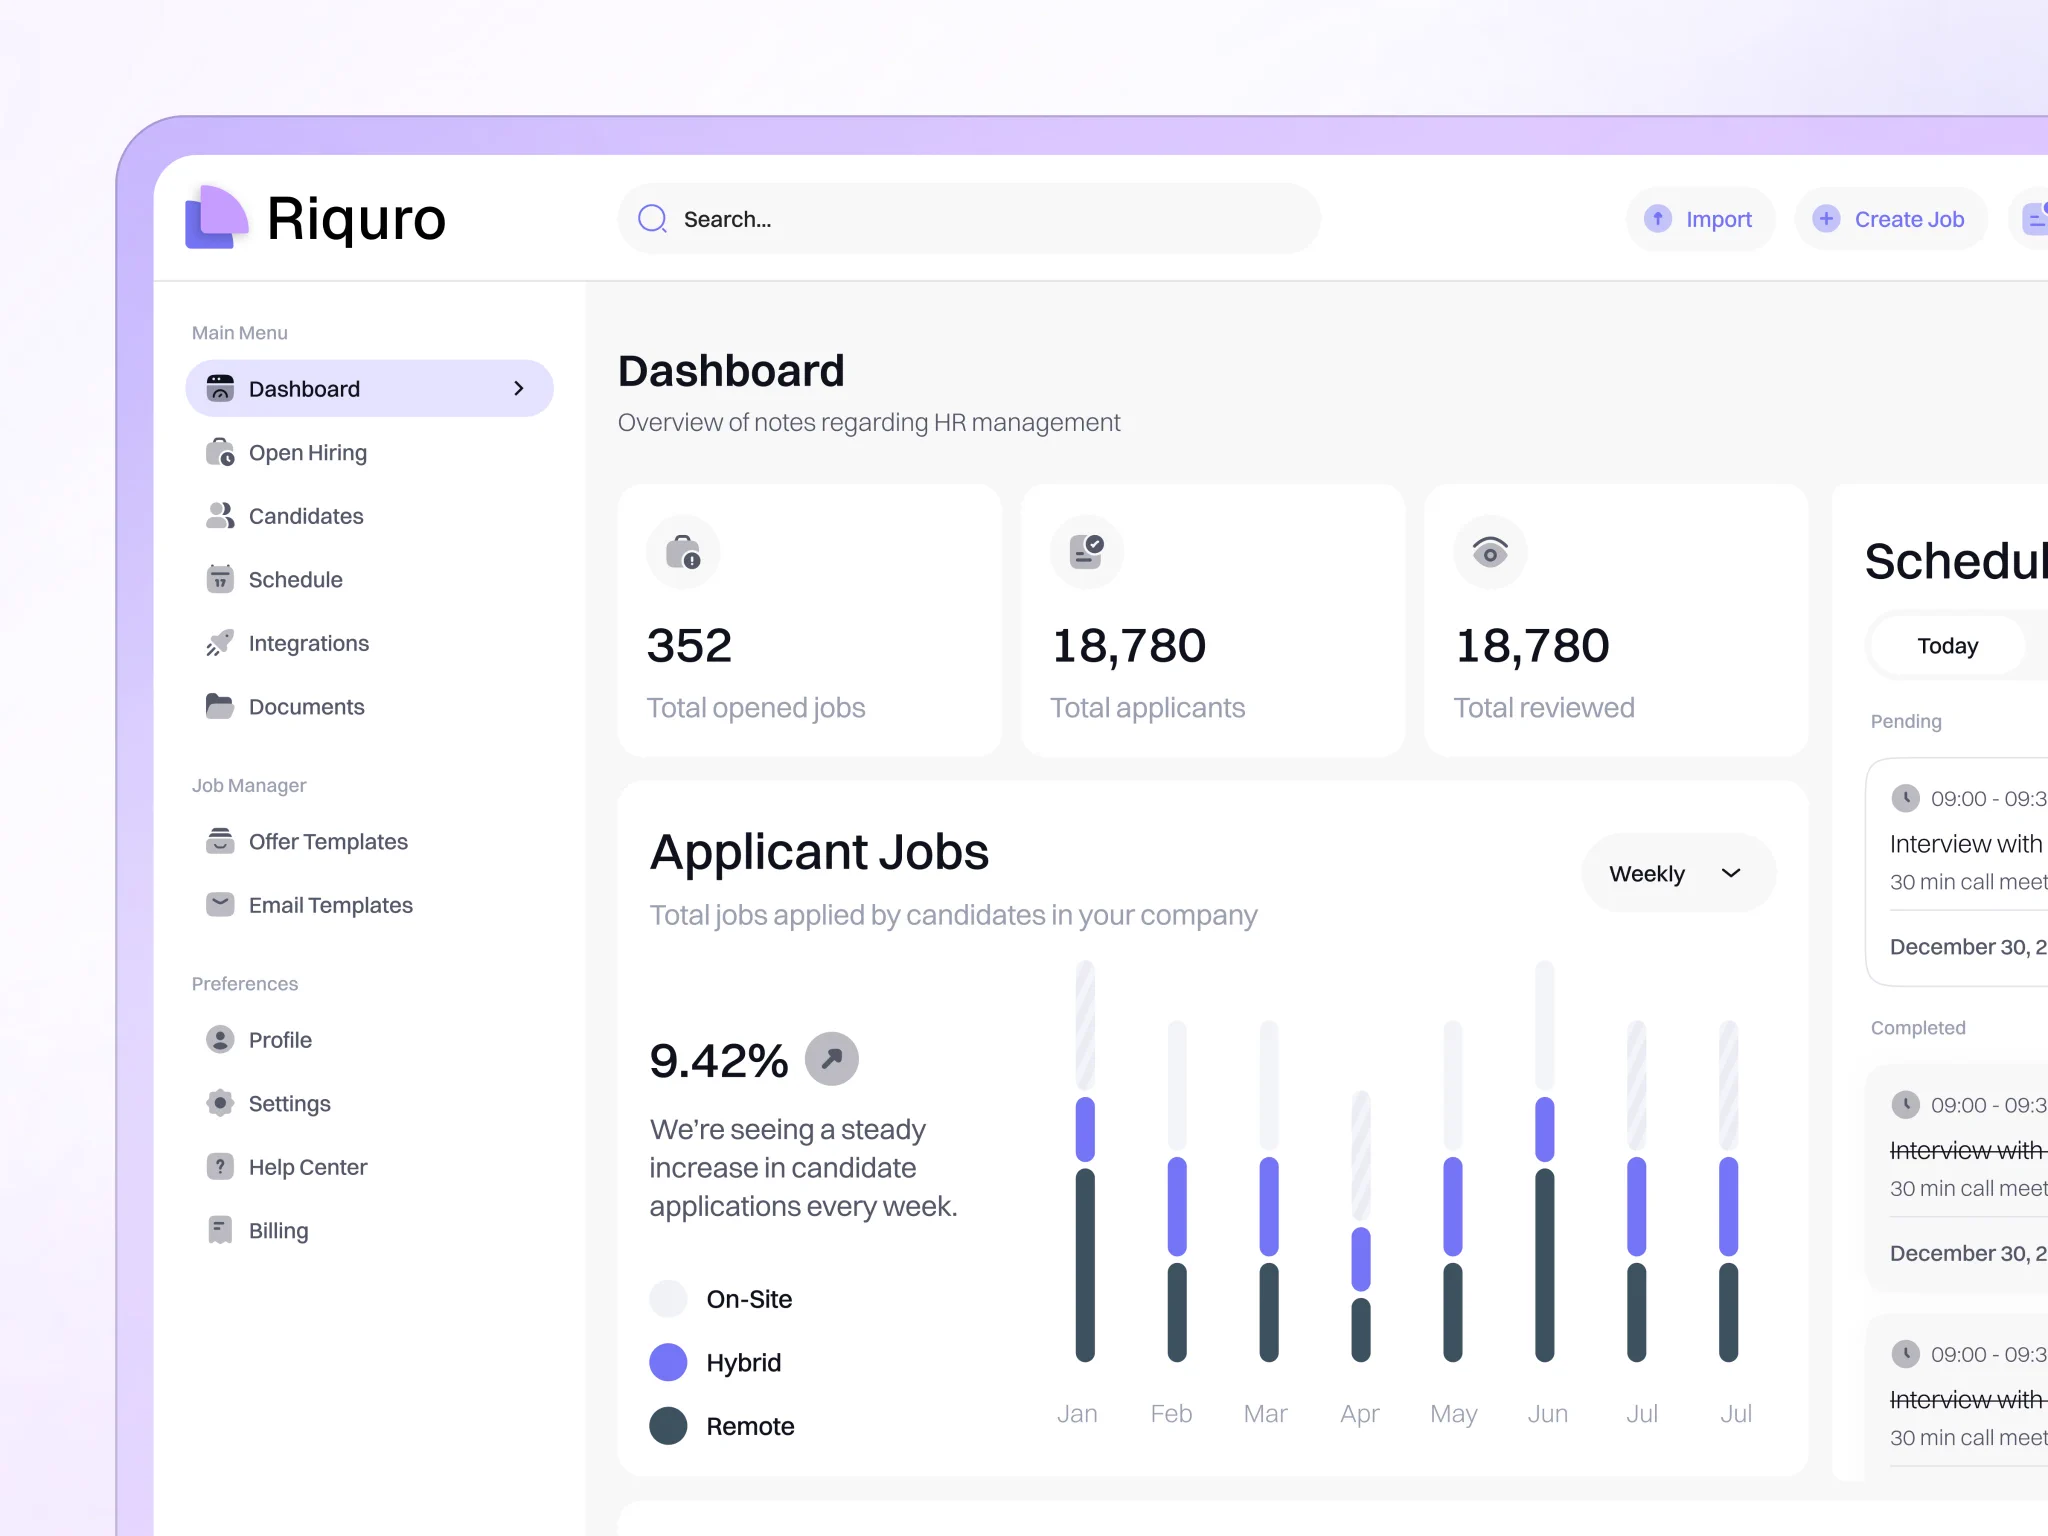Click the Riquro logo icon
The height and width of the screenshot is (1536, 2048).
tap(216, 217)
